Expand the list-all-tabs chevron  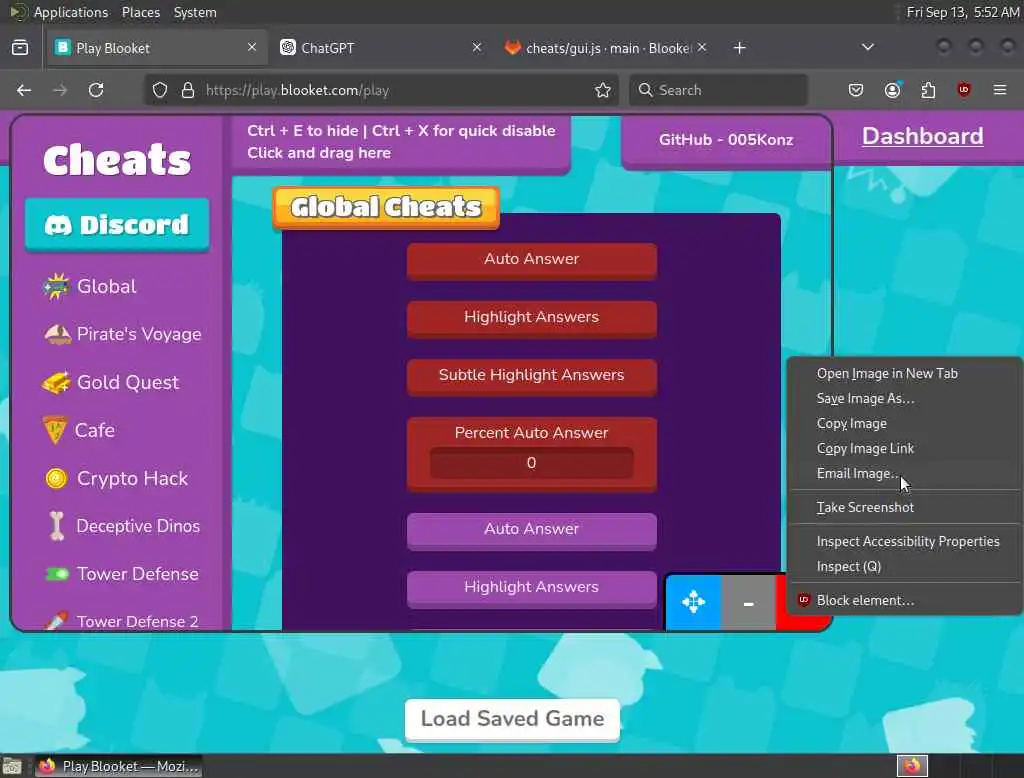(x=867, y=48)
